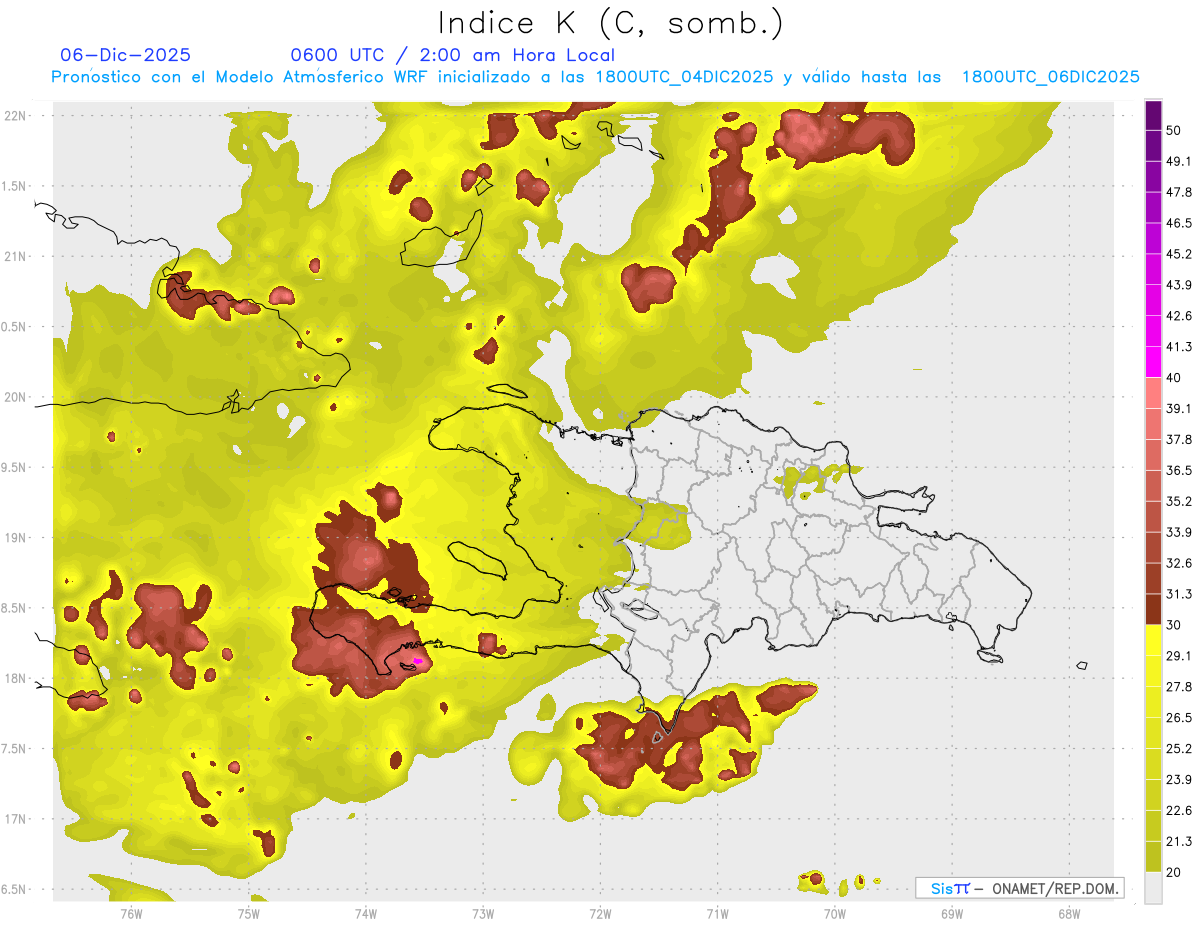
Task: Click the latitude label 22N
Action: [x=16, y=115]
